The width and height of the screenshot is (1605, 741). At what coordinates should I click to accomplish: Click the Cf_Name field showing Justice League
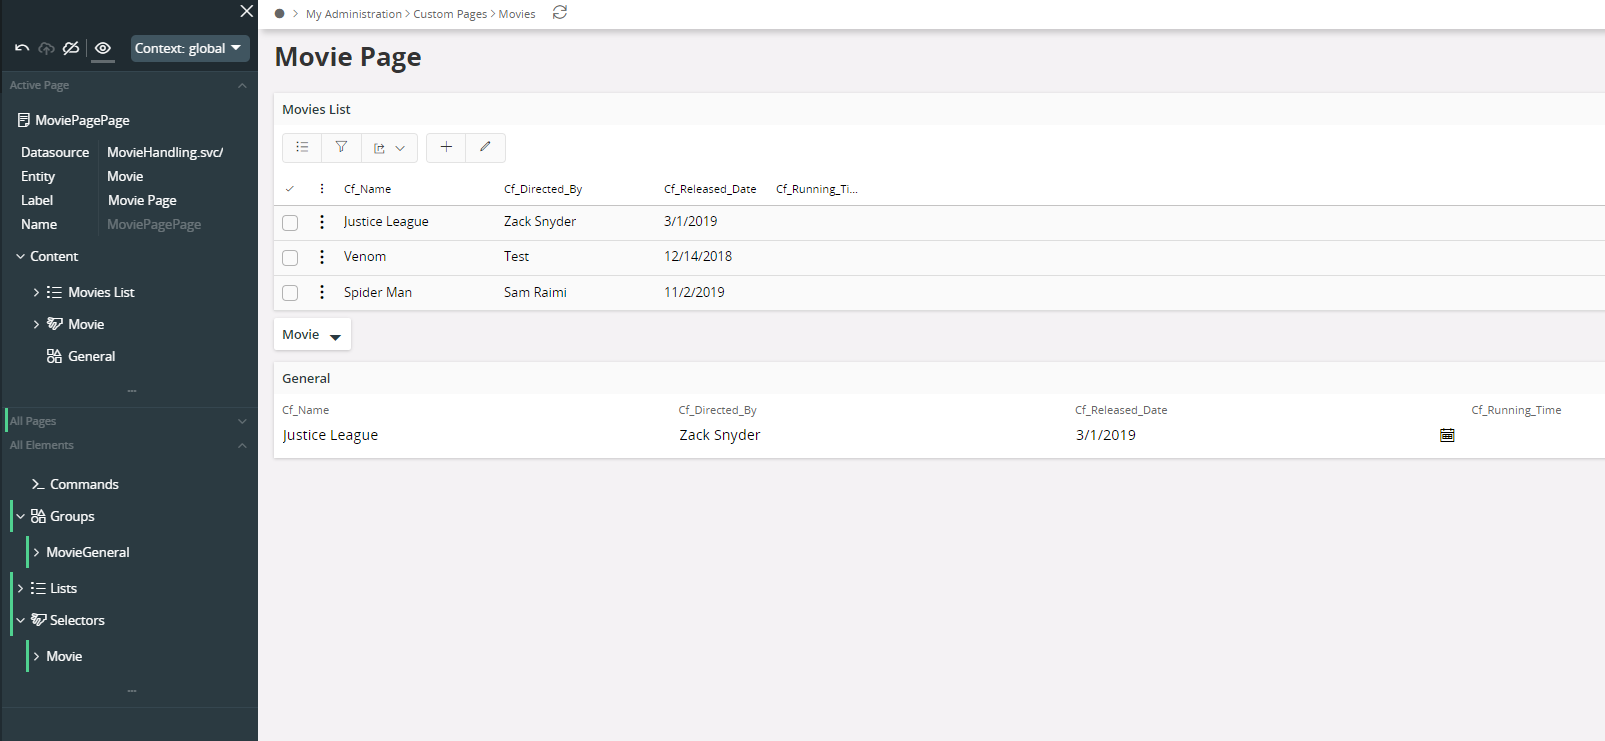pos(330,435)
